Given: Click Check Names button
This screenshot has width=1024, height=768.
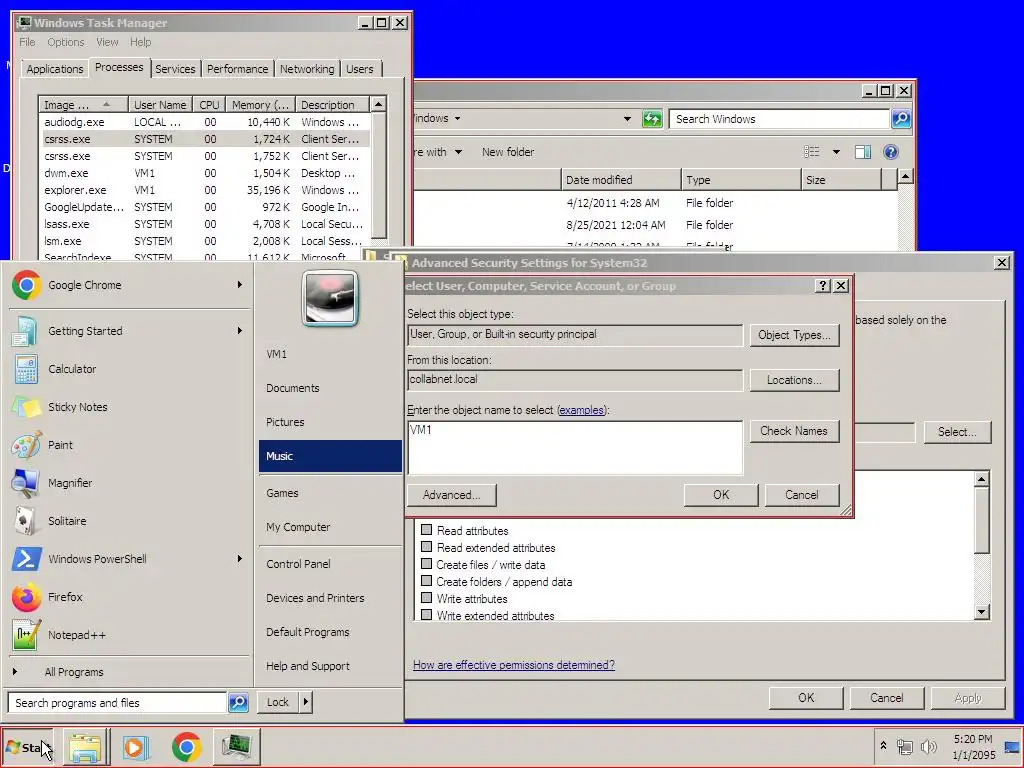Looking at the screenshot, I should [794, 431].
